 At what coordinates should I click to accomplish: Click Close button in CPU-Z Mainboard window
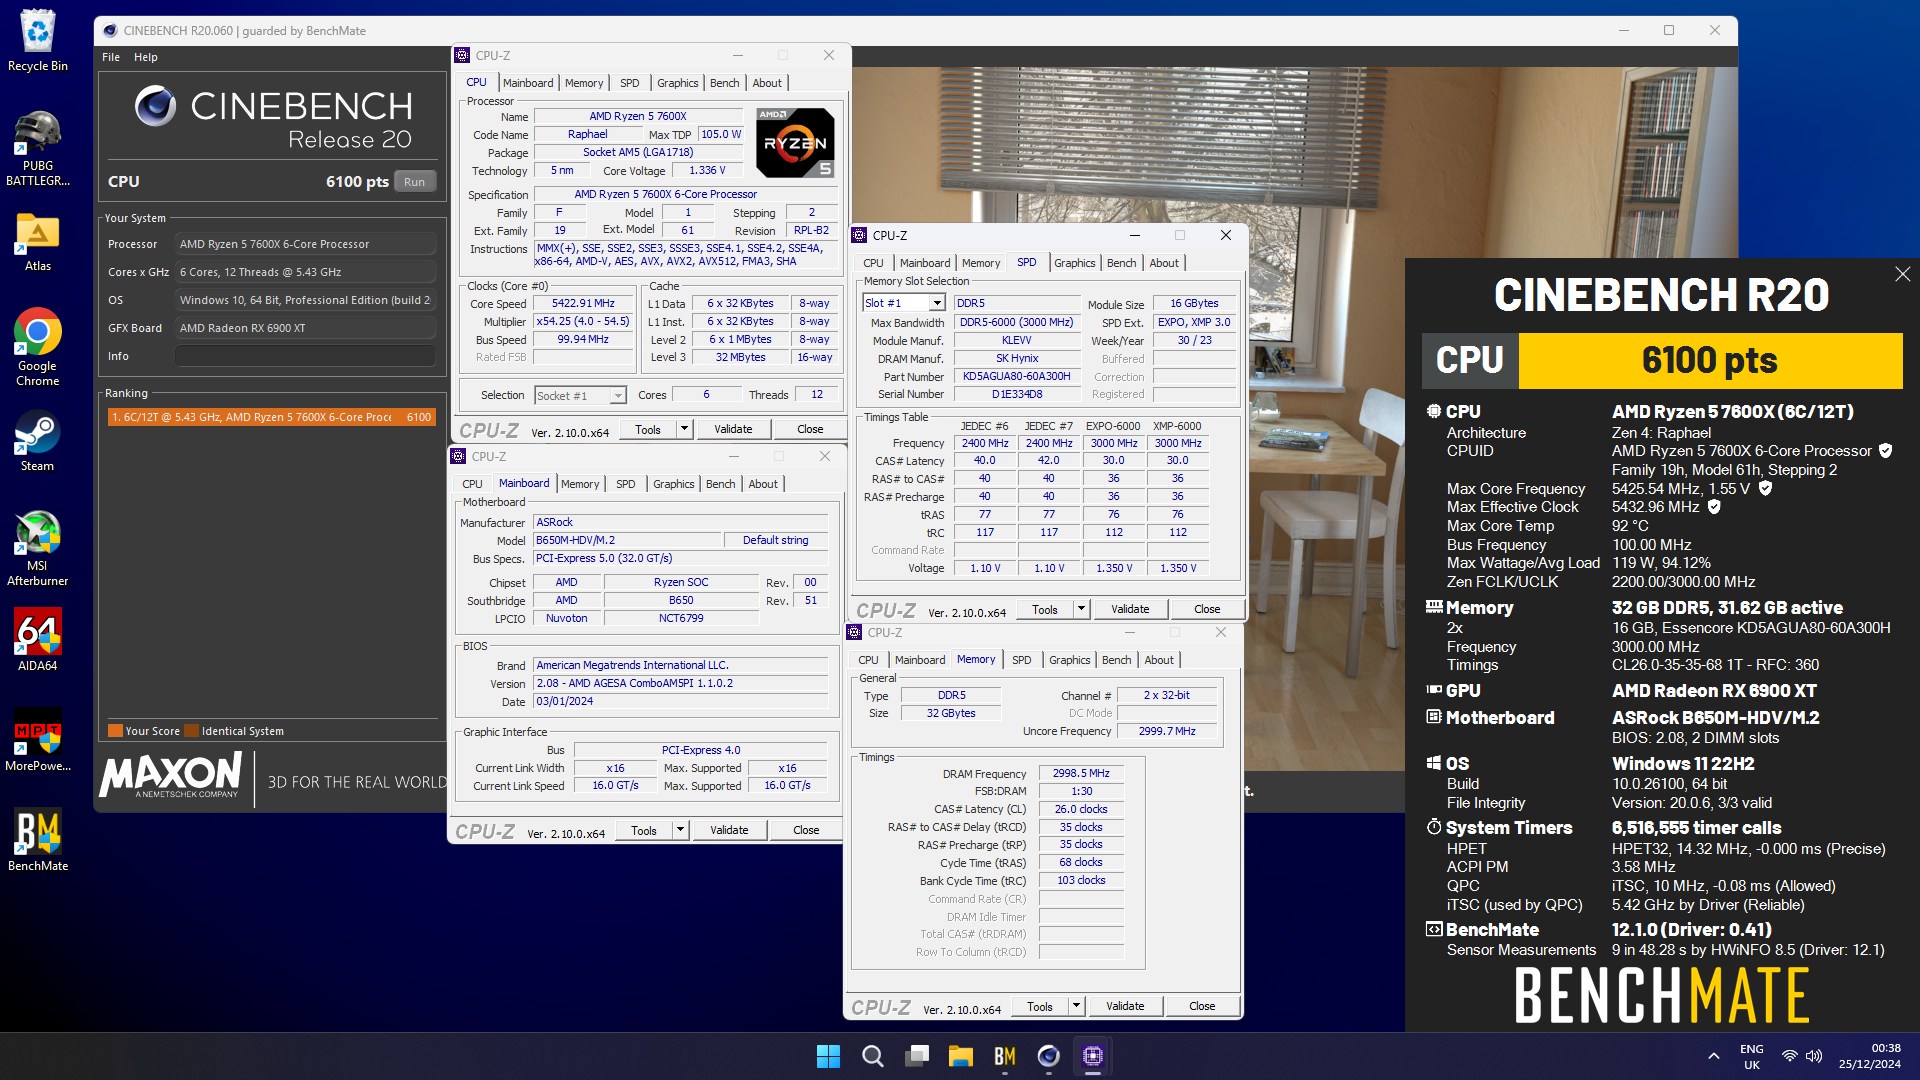click(806, 830)
